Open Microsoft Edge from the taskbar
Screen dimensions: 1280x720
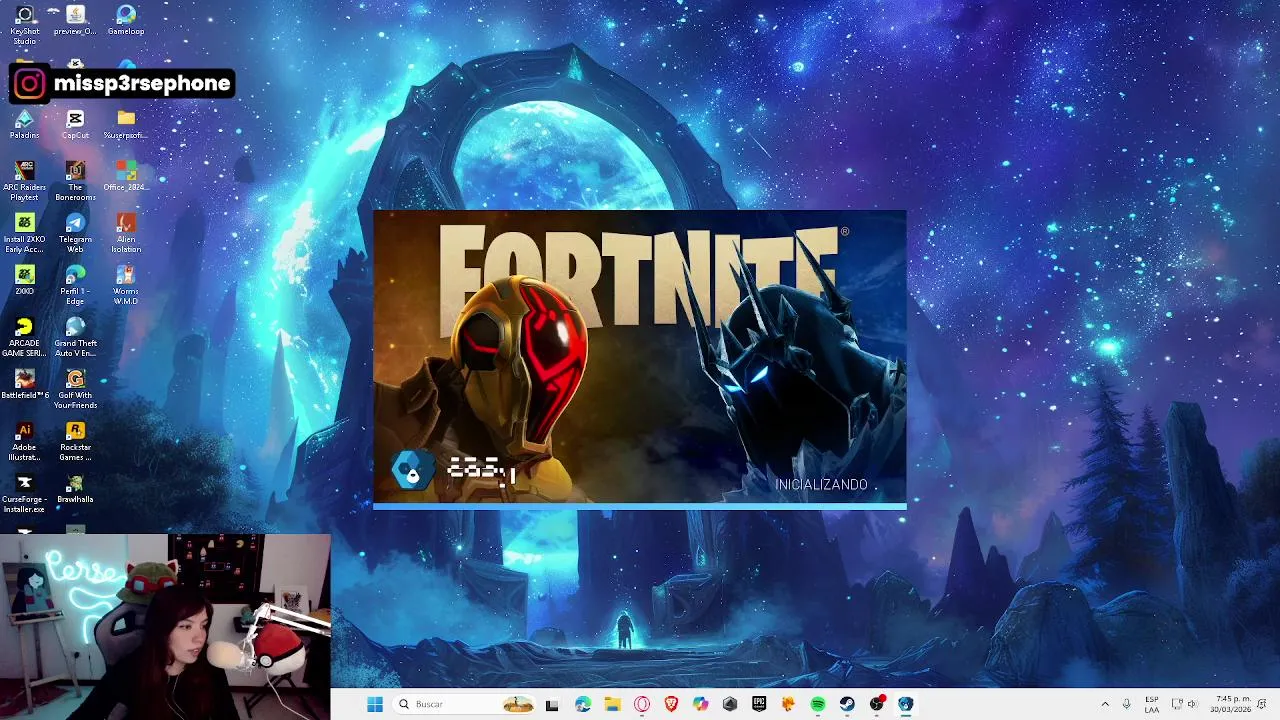583,704
